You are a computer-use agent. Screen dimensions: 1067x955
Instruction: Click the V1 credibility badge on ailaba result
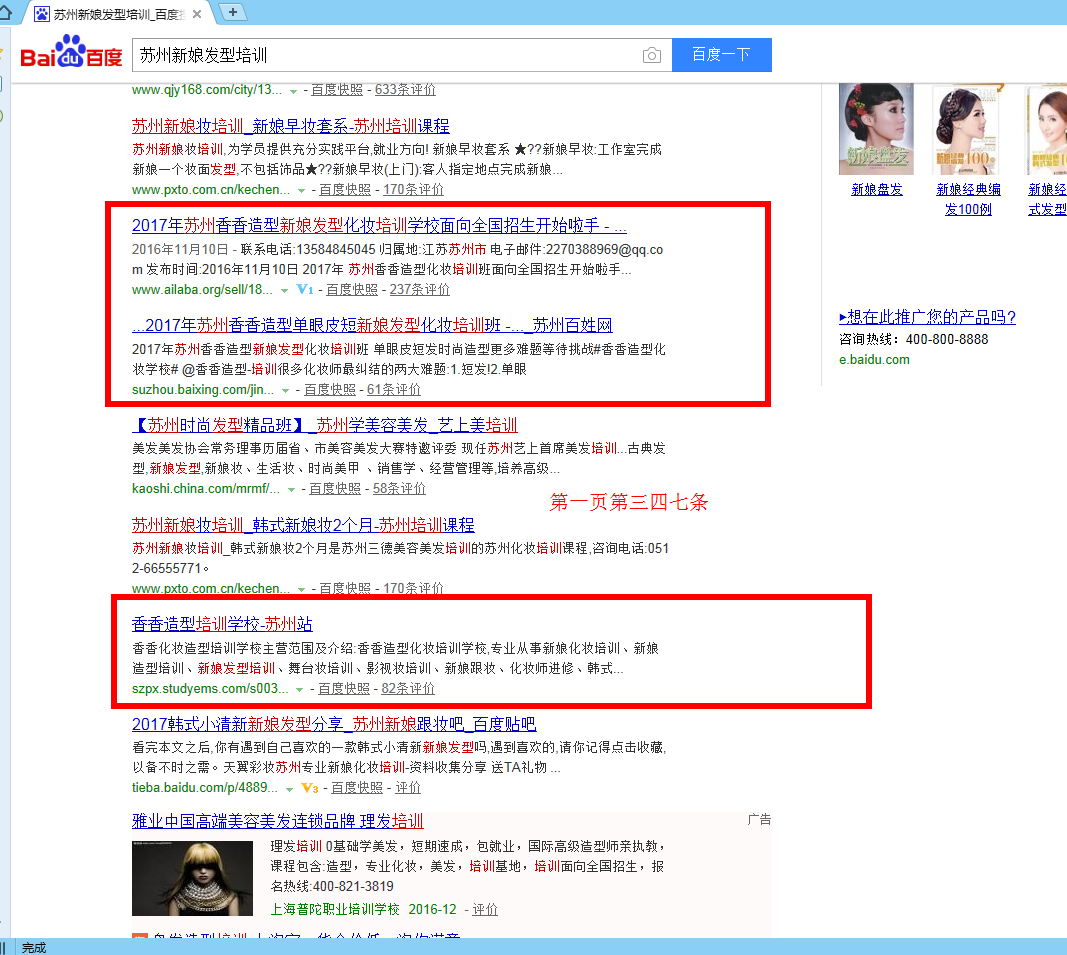pos(306,290)
